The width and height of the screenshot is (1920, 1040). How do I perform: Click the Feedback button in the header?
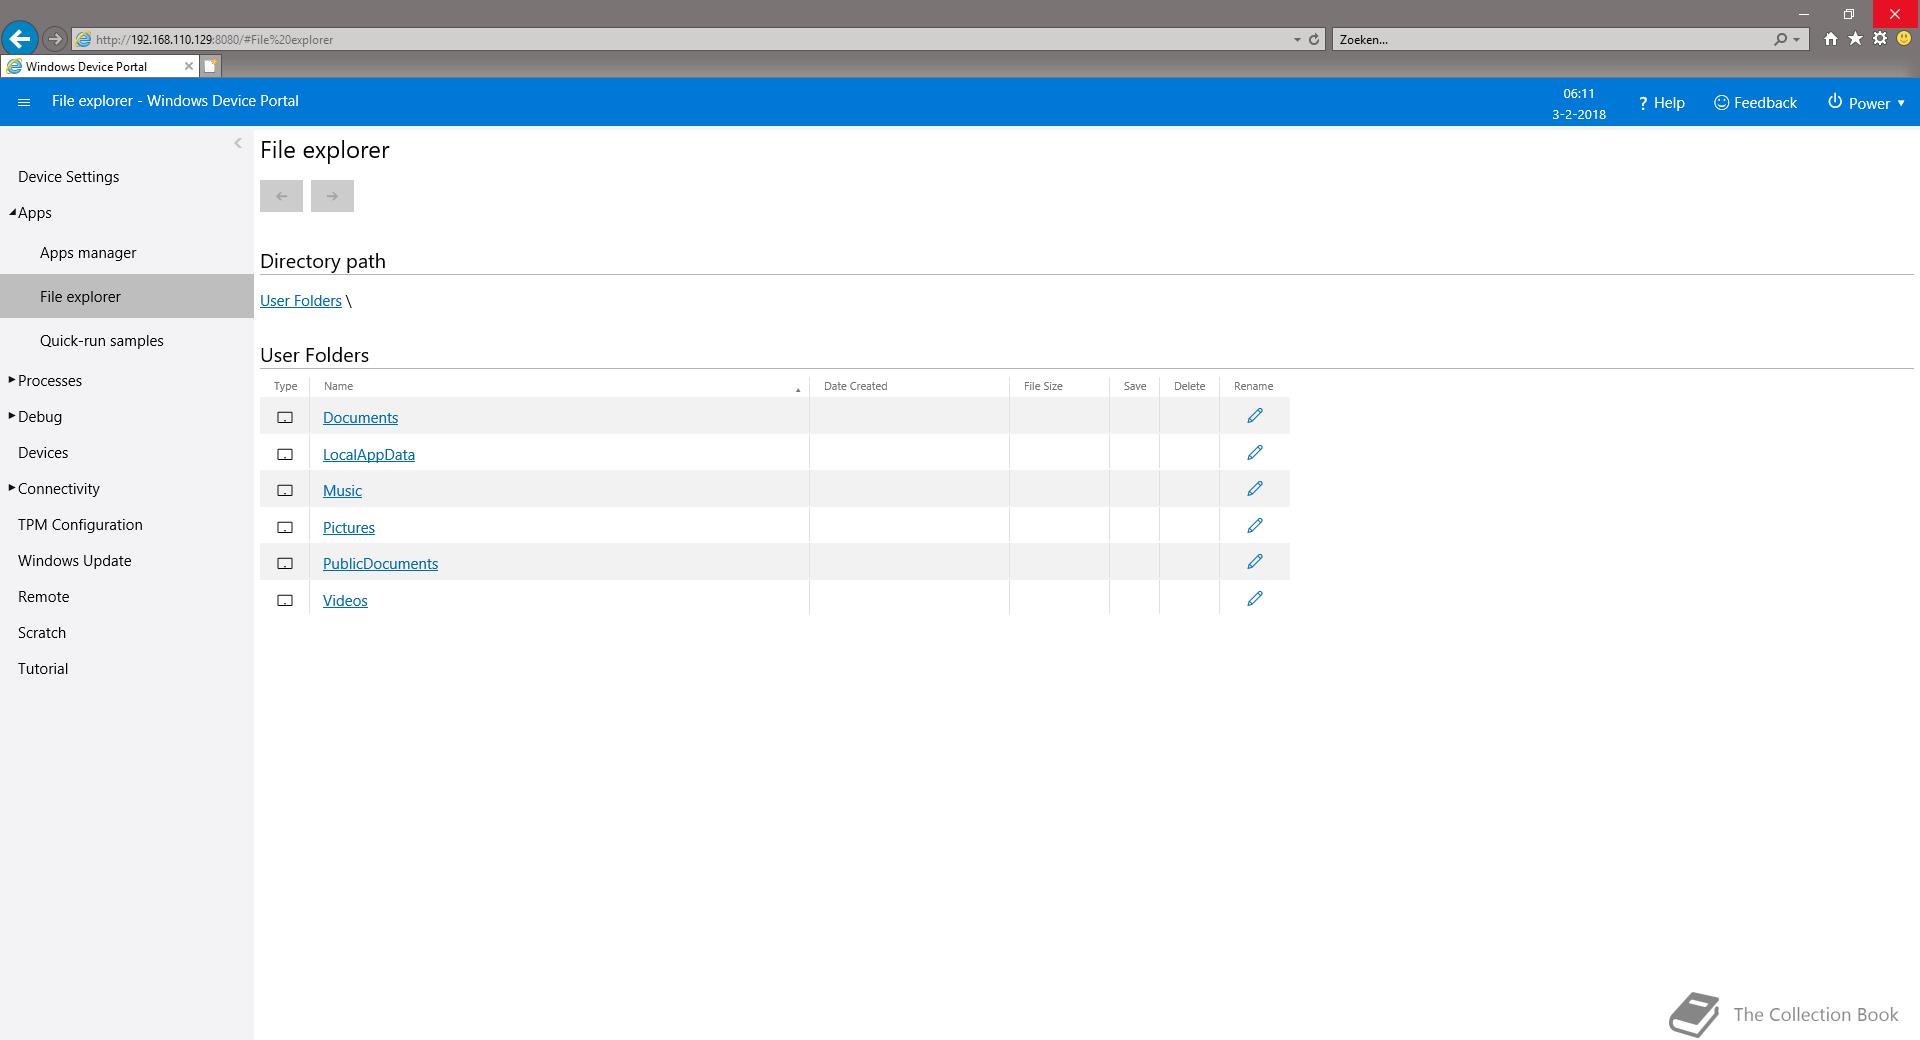point(1755,103)
